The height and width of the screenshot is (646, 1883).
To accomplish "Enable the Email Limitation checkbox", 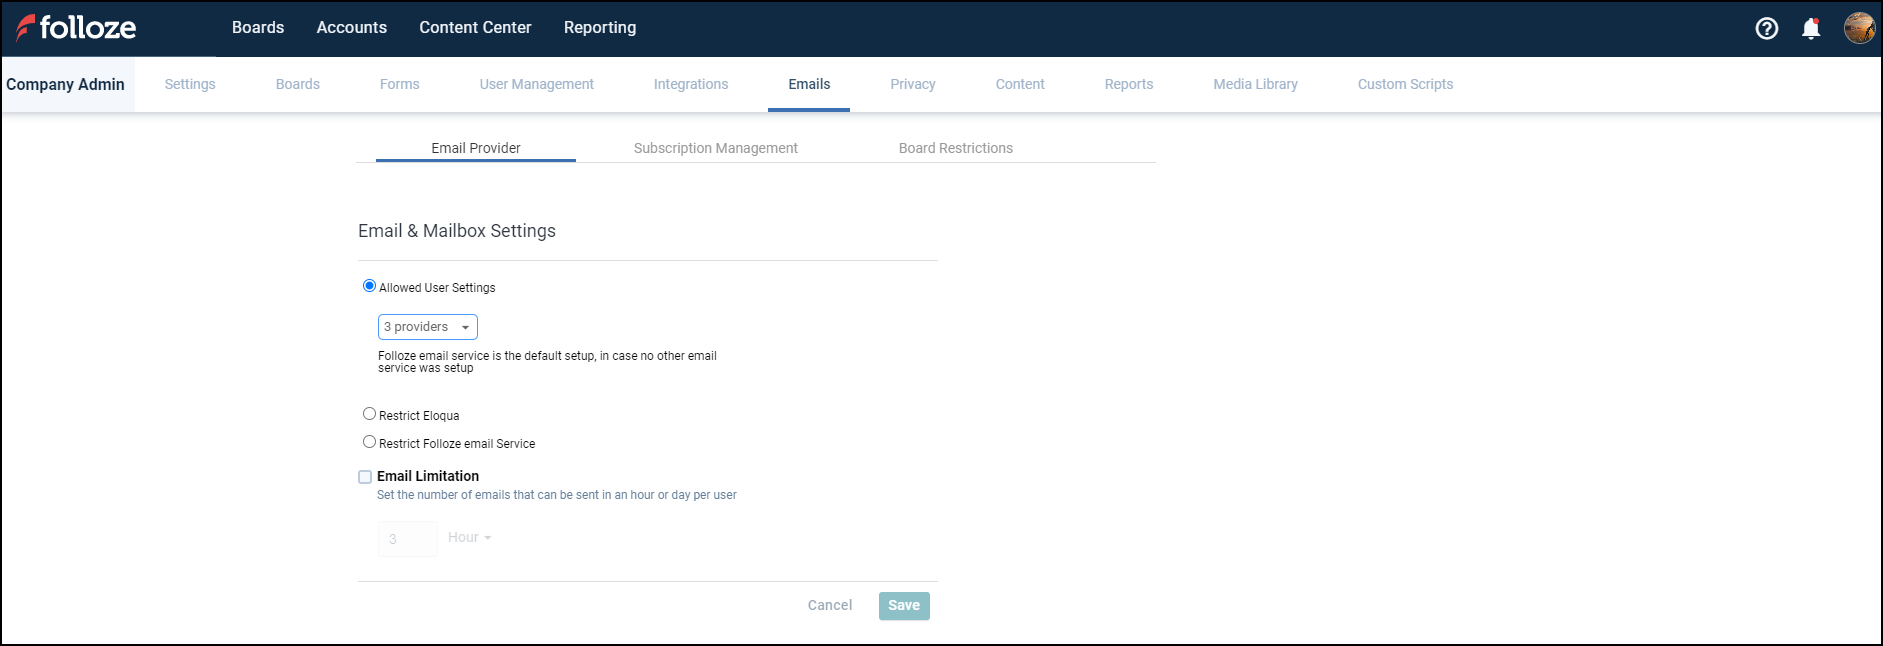I will (x=365, y=477).
